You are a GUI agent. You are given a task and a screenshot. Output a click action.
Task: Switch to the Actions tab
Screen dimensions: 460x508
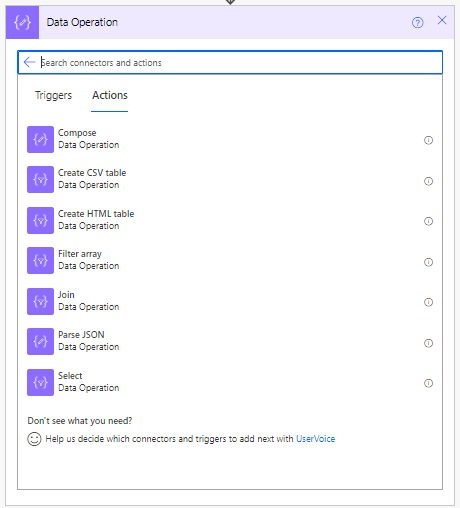coord(110,95)
